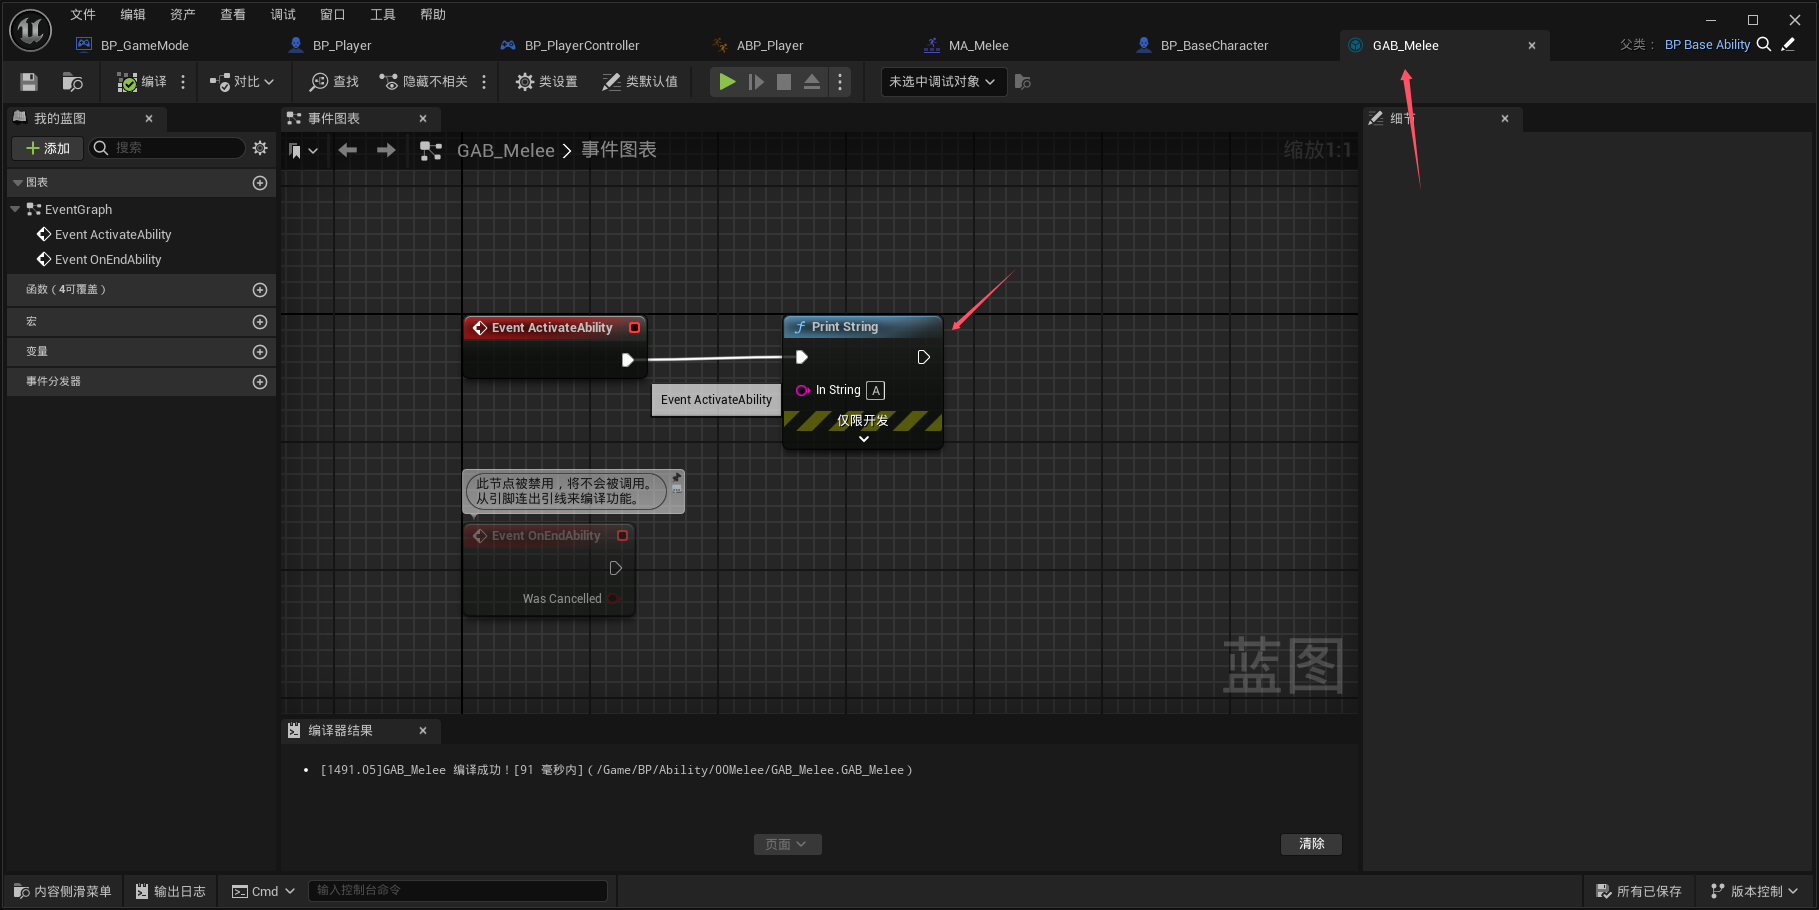The width and height of the screenshot is (1819, 910).
Task: Open the 调试 menu
Action: tap(283, 14)
